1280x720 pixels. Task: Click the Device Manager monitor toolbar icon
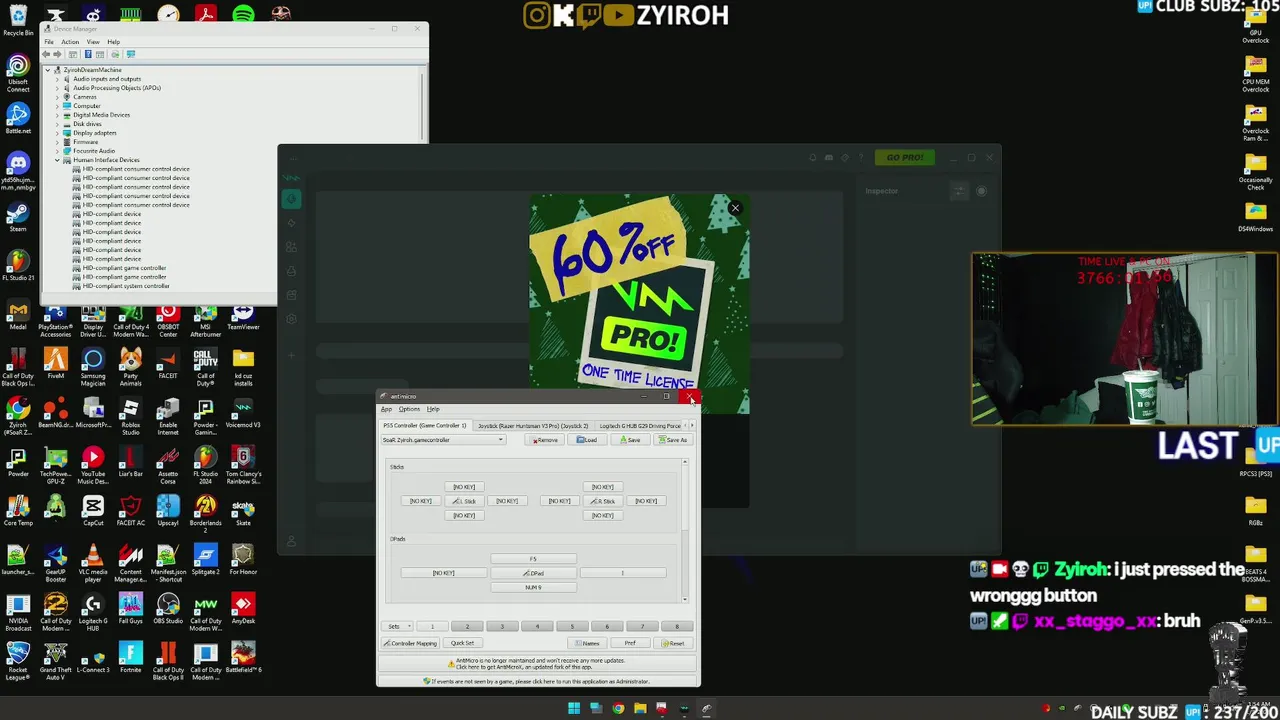click(x=130, y=54)
